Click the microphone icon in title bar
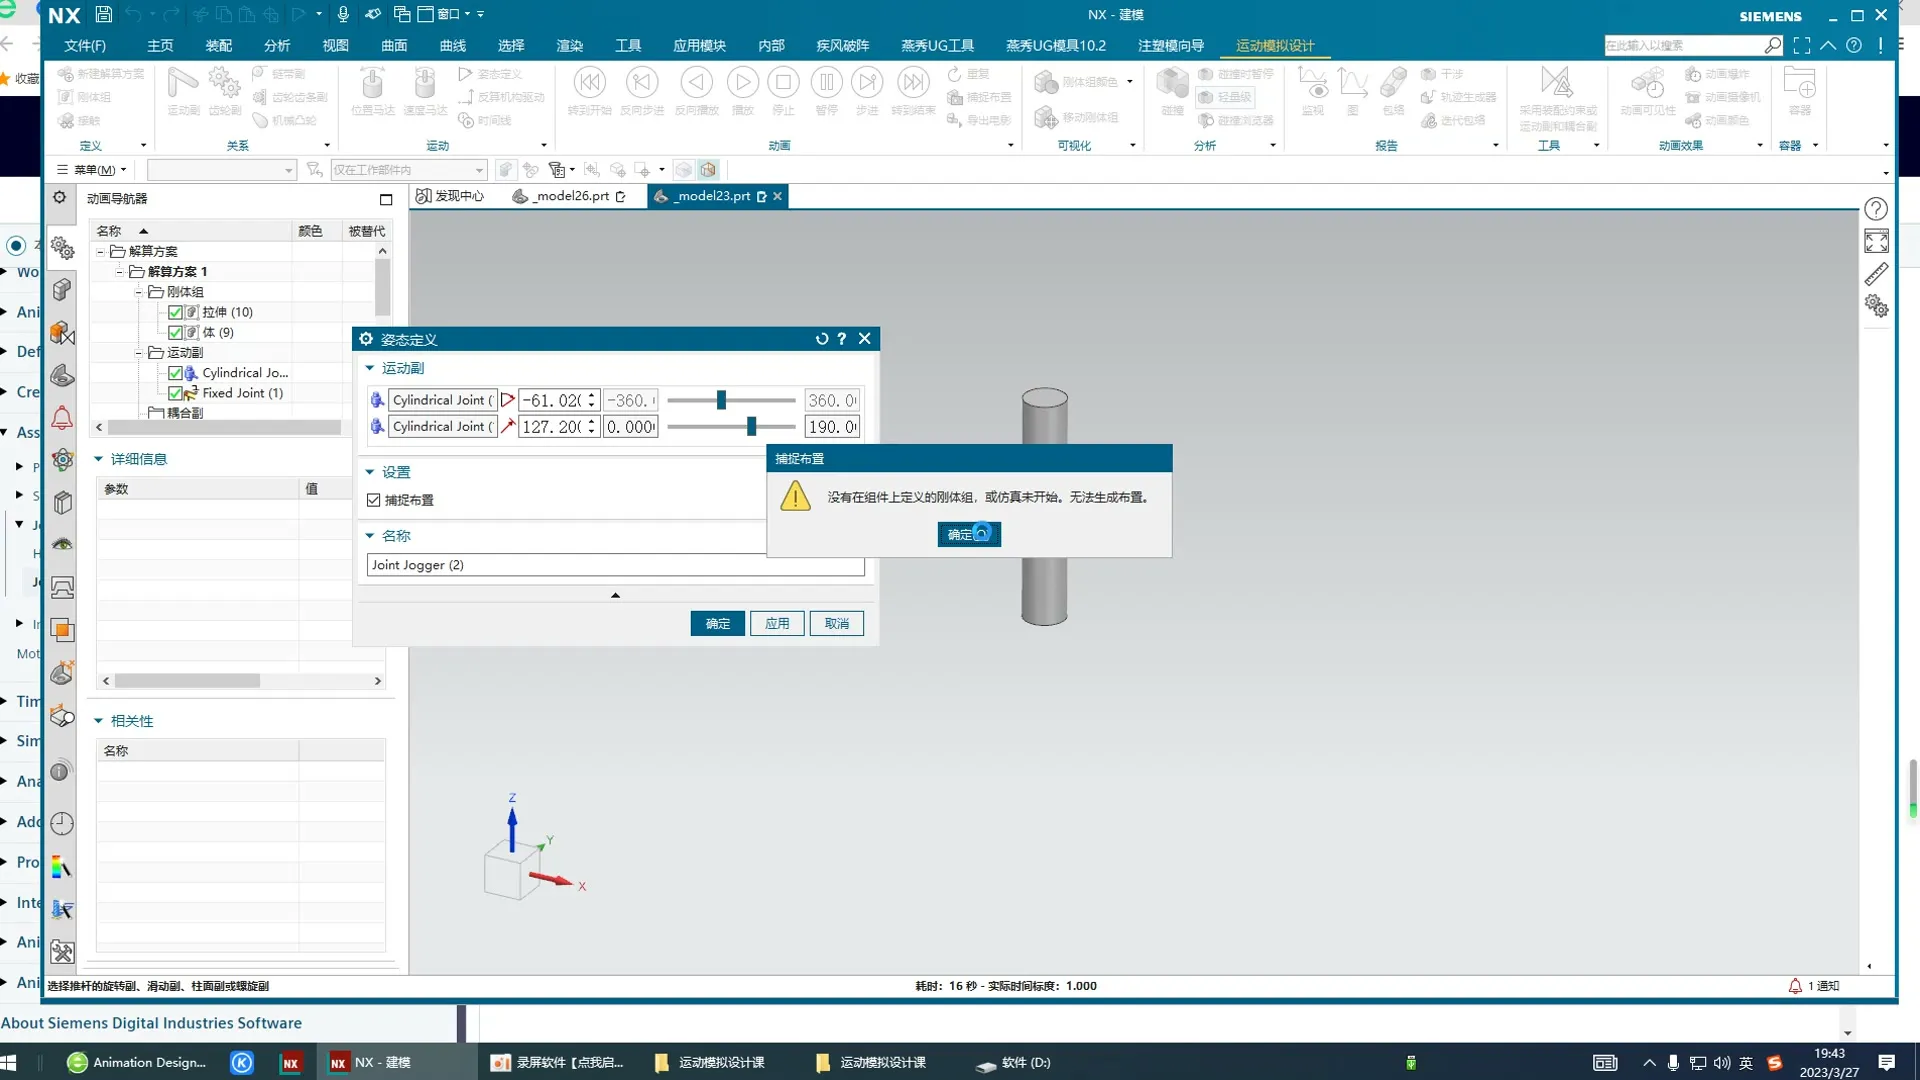This screenshot has height=1080, width=1920. pos(343,14)
